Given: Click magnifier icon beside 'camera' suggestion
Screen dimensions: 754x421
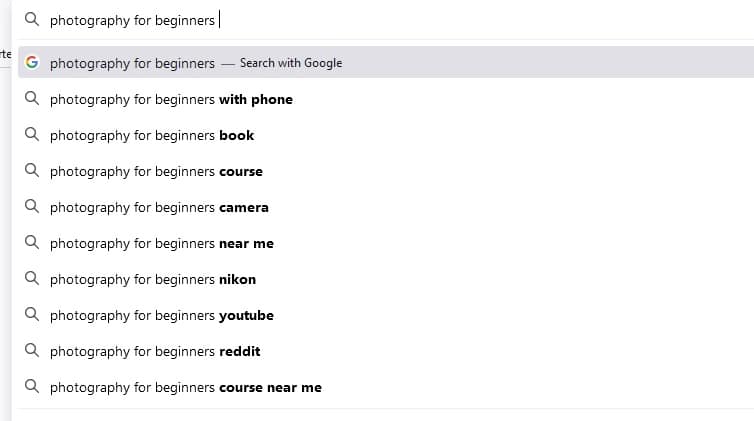Looking at the screenshot, I should pos(32,207).
